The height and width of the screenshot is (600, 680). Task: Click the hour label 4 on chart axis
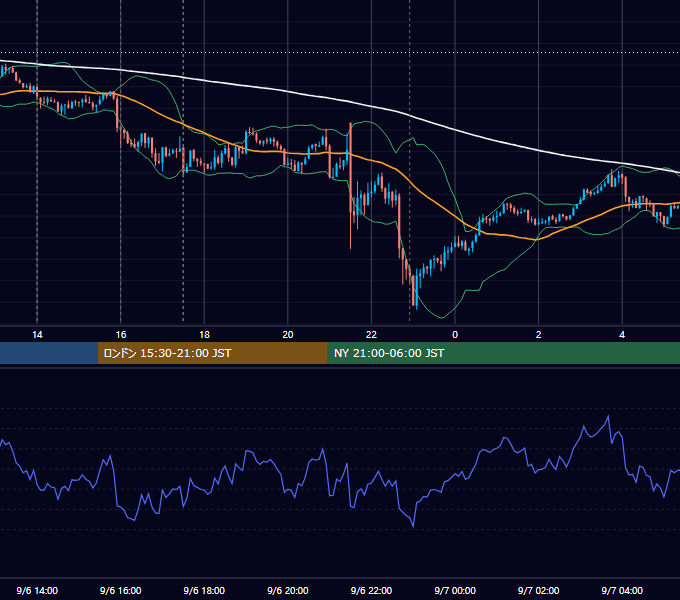(x=622, y=335)
